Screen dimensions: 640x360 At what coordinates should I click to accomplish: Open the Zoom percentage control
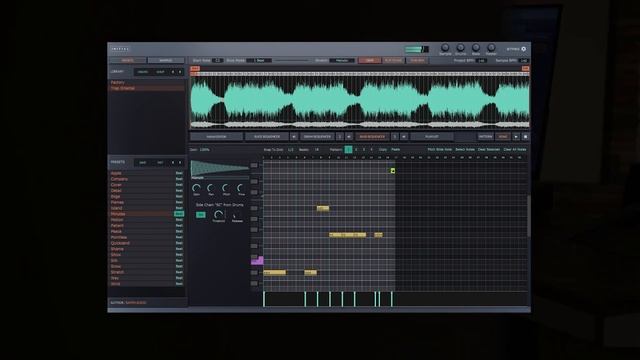pyautogui.click(x=205, y=150)
